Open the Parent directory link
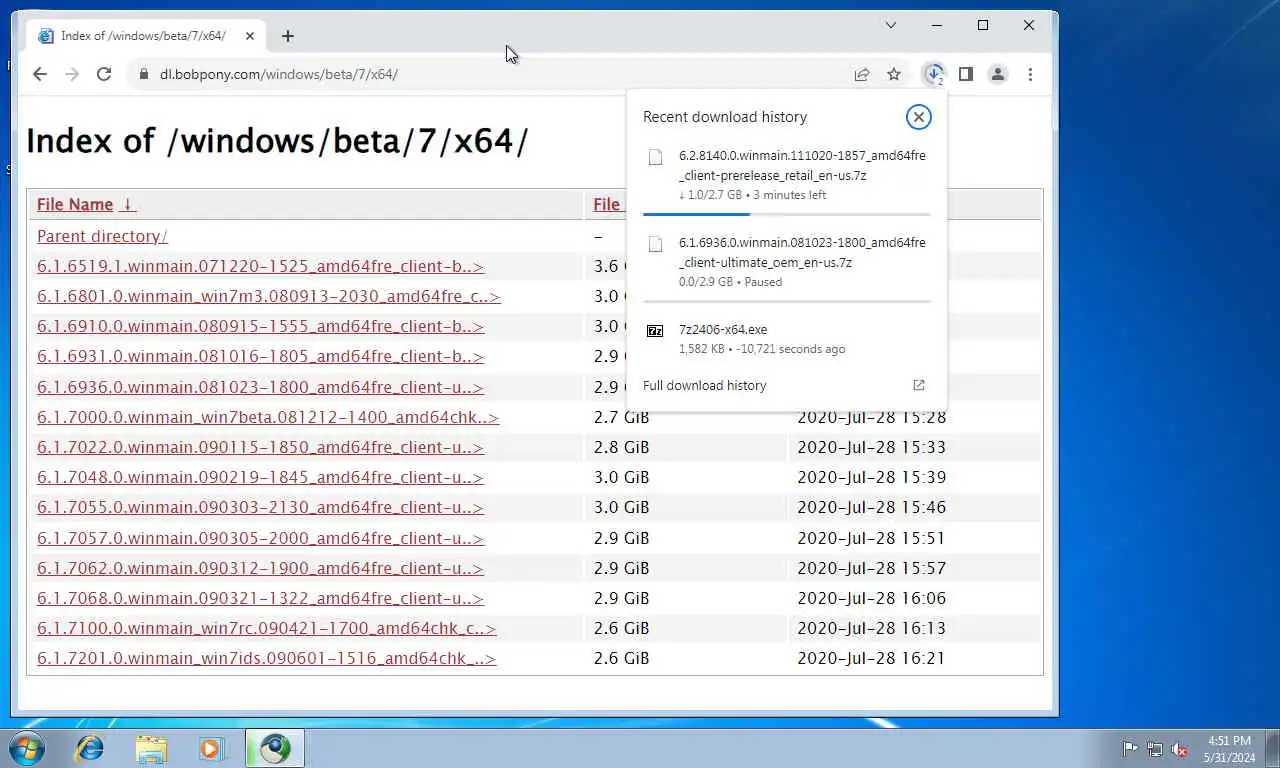The width and height of the screenshot is (1280, 768). 102,236
